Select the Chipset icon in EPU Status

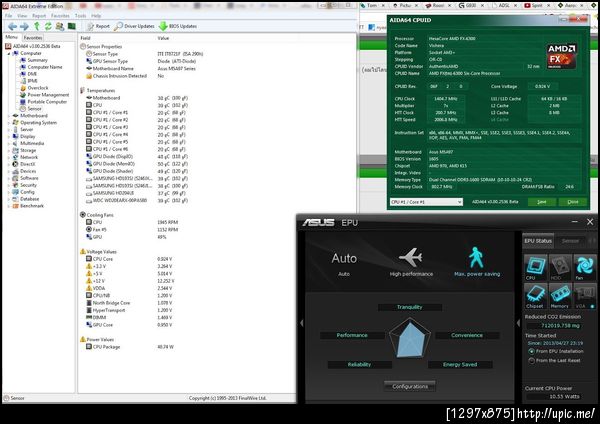[535, 296]
